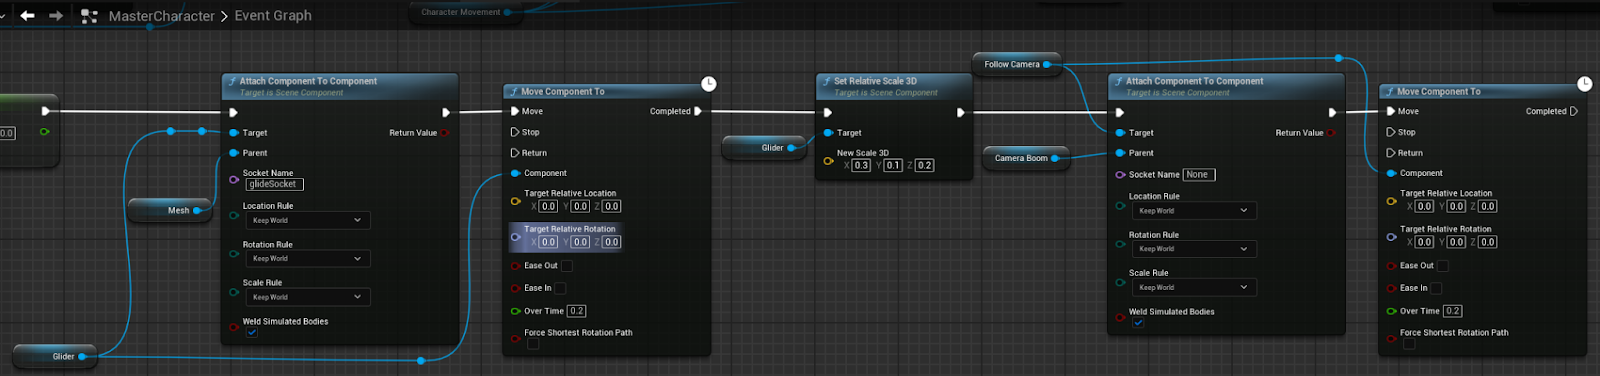This screenshot has width=1600, height=376.
Task: Click Target Relative Rotation pin in first Move node
Action: [515, 237]
